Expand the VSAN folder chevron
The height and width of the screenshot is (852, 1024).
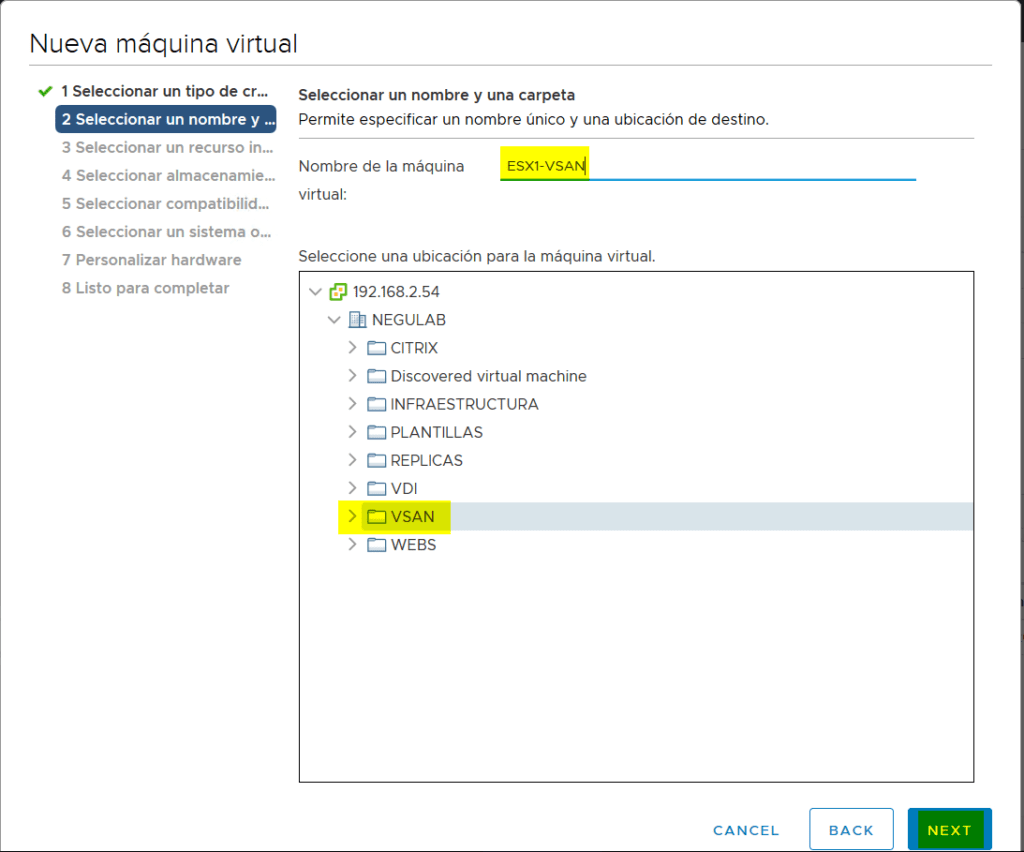pos(352,517)
